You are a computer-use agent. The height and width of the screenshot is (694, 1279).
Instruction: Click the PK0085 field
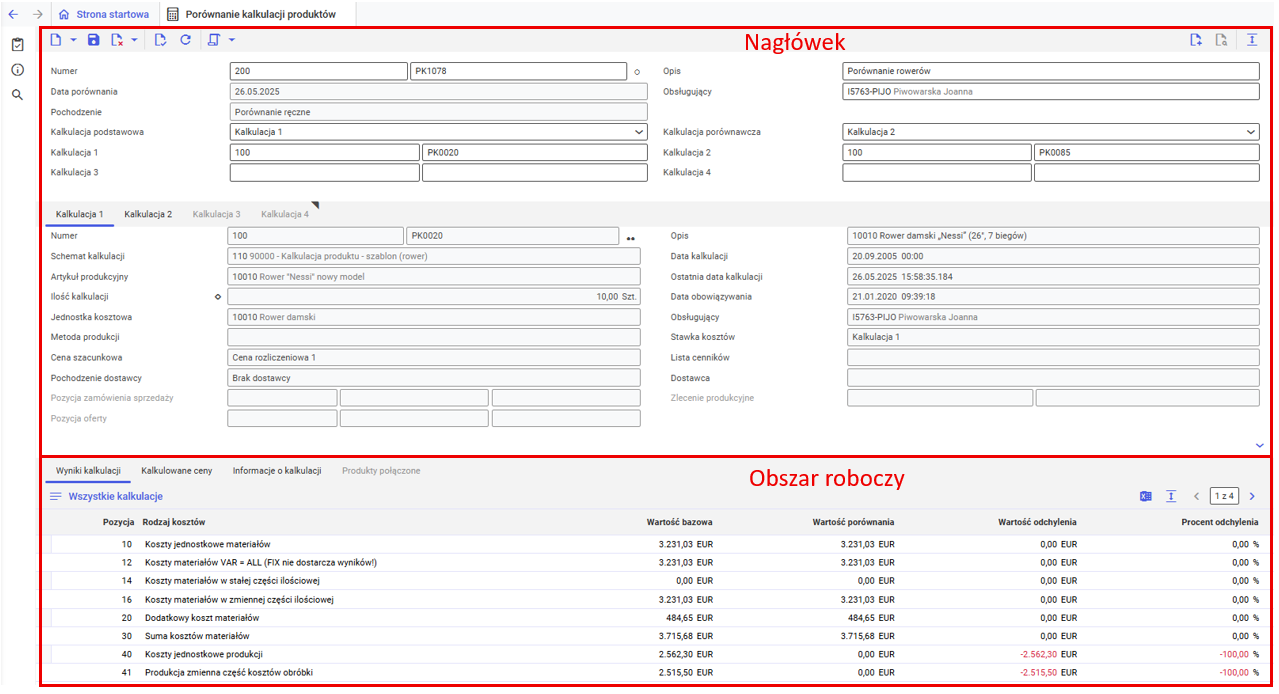click(1147, 152)
